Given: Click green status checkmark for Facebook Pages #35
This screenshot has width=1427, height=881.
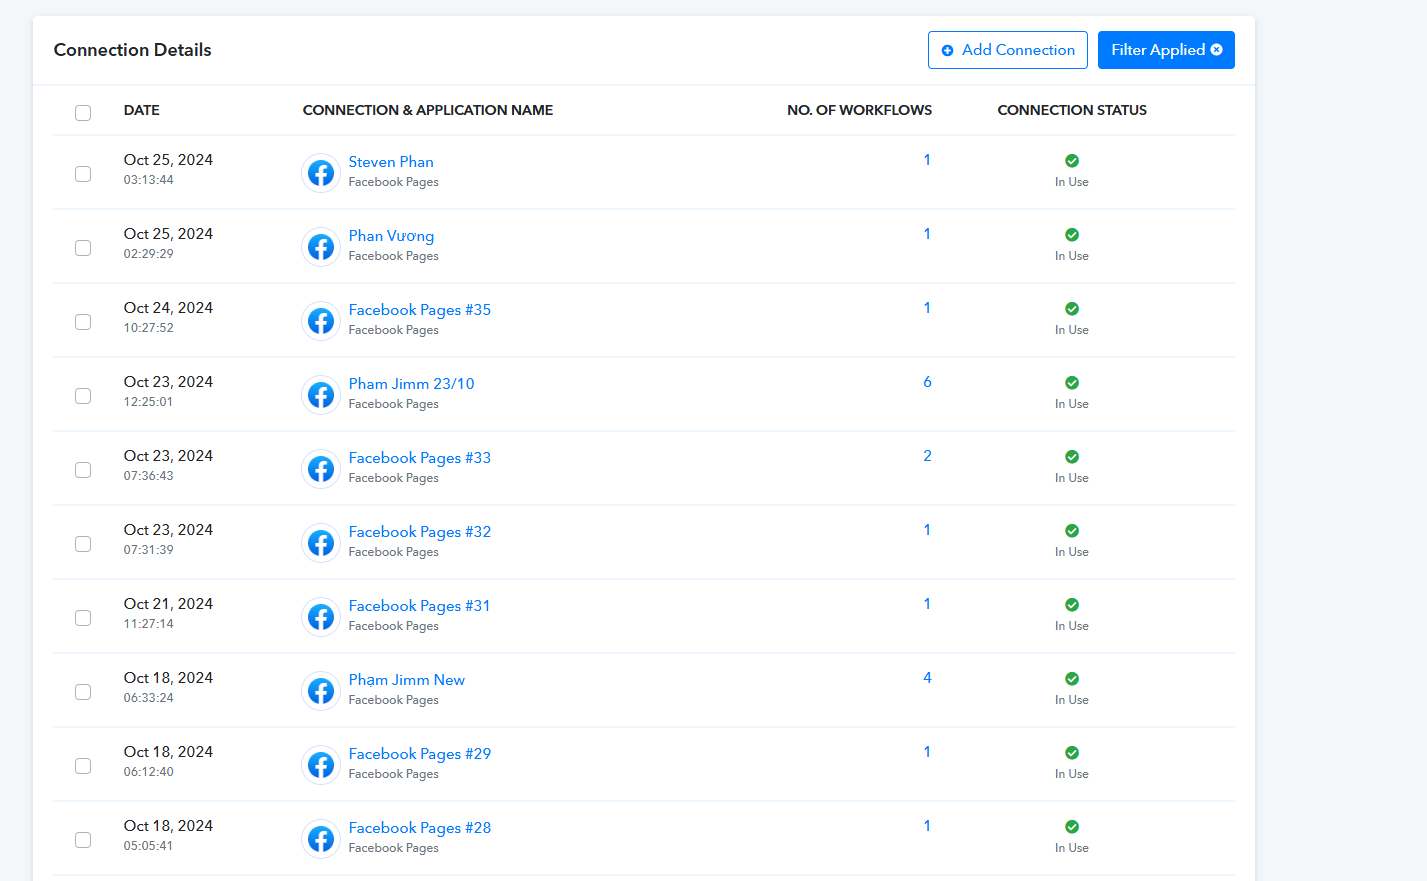Looking at the screenshot, I should 1072,309.
